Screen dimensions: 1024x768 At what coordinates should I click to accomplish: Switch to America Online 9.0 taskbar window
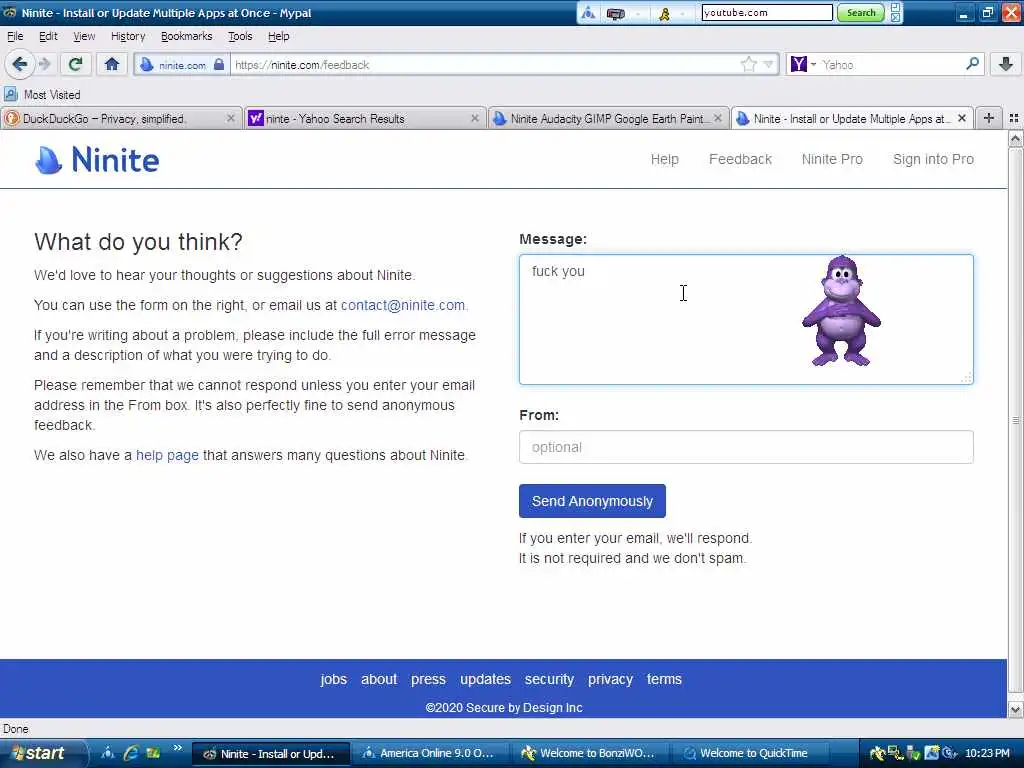pyautogui.click(x=430, y=753)
